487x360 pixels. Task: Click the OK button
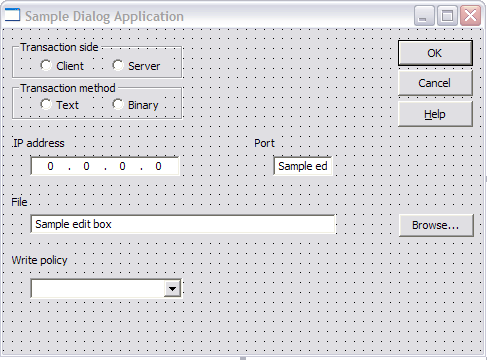point(435,53)
